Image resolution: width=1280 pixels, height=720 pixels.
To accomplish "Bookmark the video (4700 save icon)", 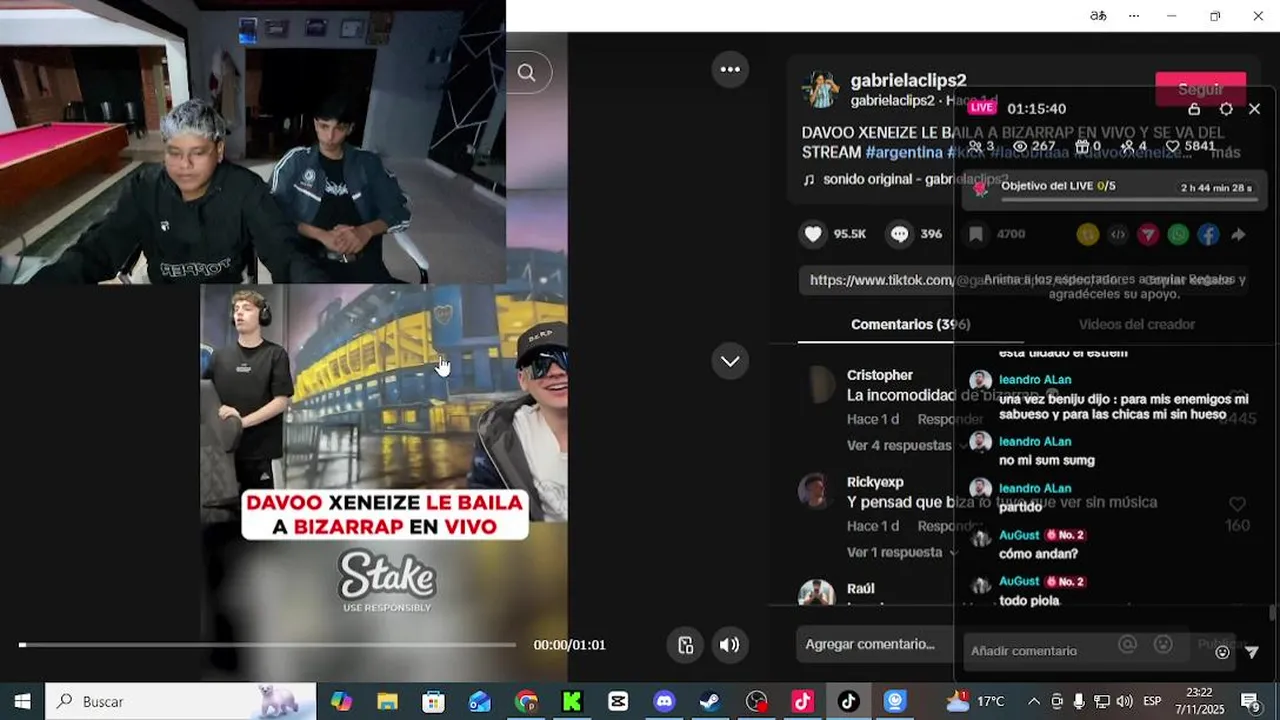I will pos(976,234).
